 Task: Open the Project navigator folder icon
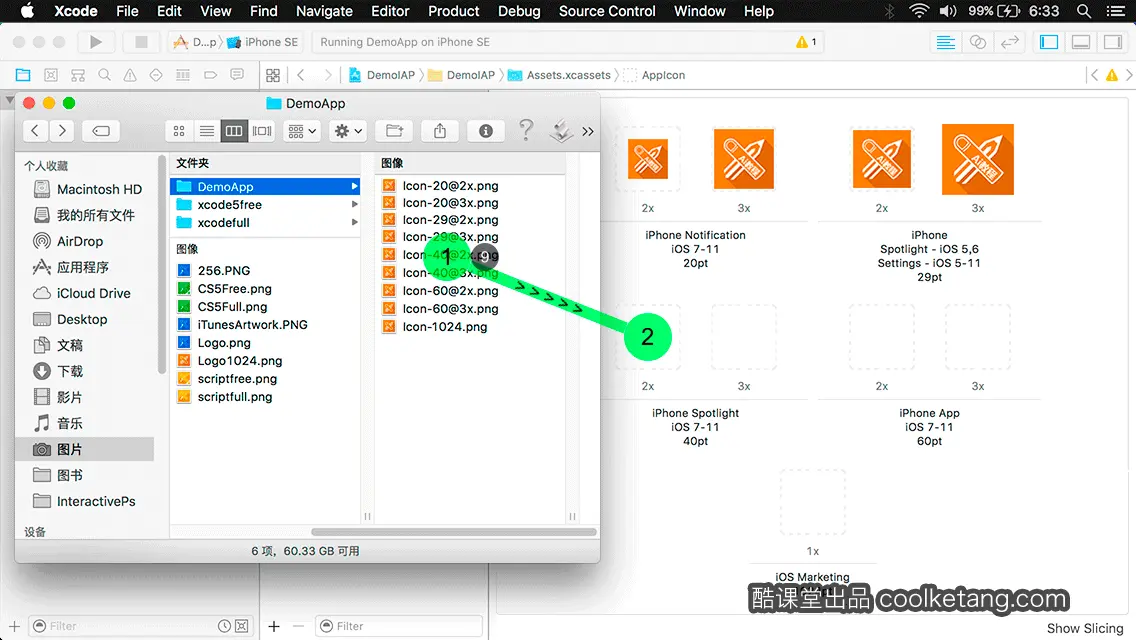[x=23, y=75]
